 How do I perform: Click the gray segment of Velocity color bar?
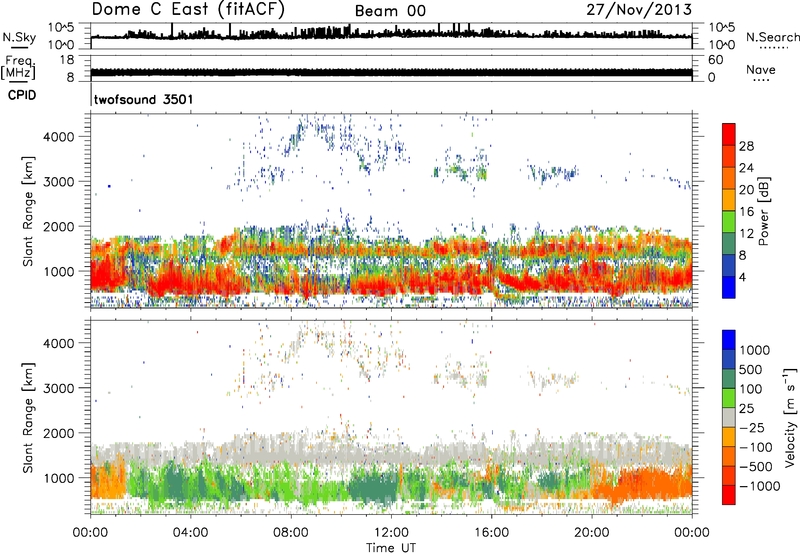(x=729, y=418)
